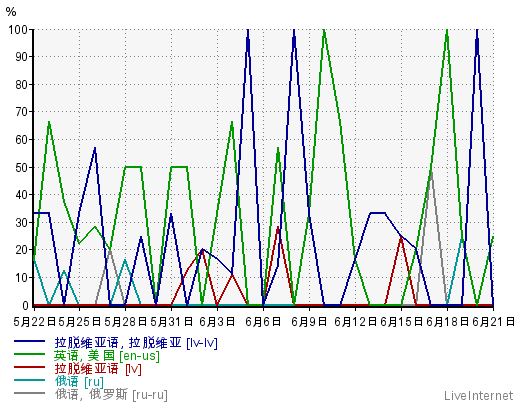
Task: Click the 50 value on the percent axis
Action: click(x=21, y=167)
